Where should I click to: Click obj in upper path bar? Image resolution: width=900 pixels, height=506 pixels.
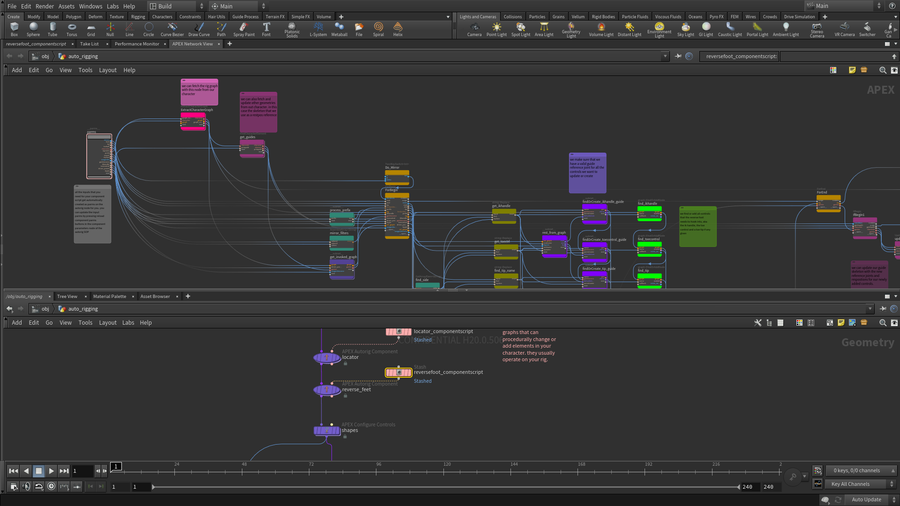click(x=45, y=56)
